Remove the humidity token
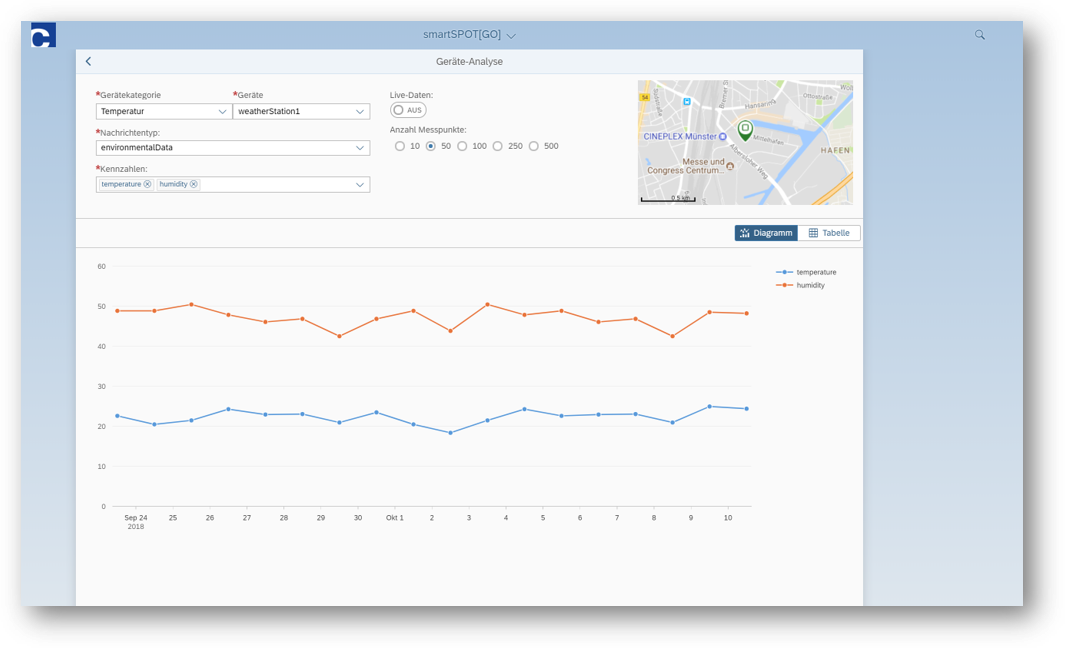Image resolution: width=1065 pixels, height=648 pixels. pyautogui.click(x=194, y=185)
